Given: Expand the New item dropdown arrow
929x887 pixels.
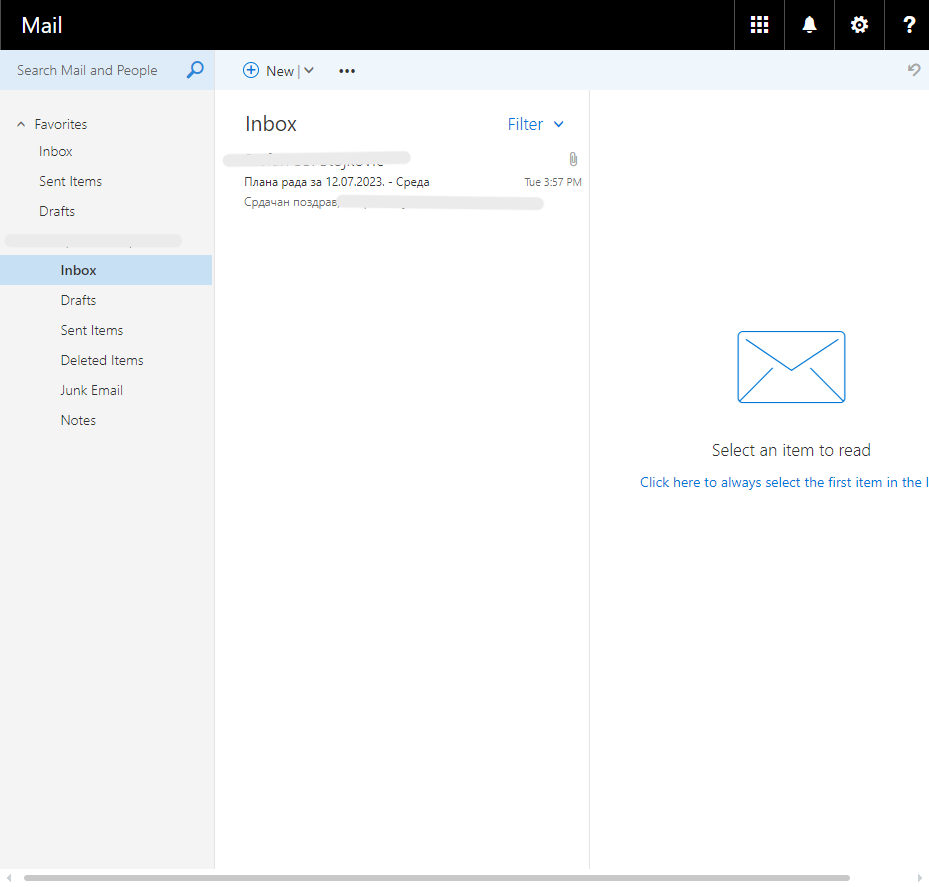Looking at the screenshot, I should pos(309,71).
